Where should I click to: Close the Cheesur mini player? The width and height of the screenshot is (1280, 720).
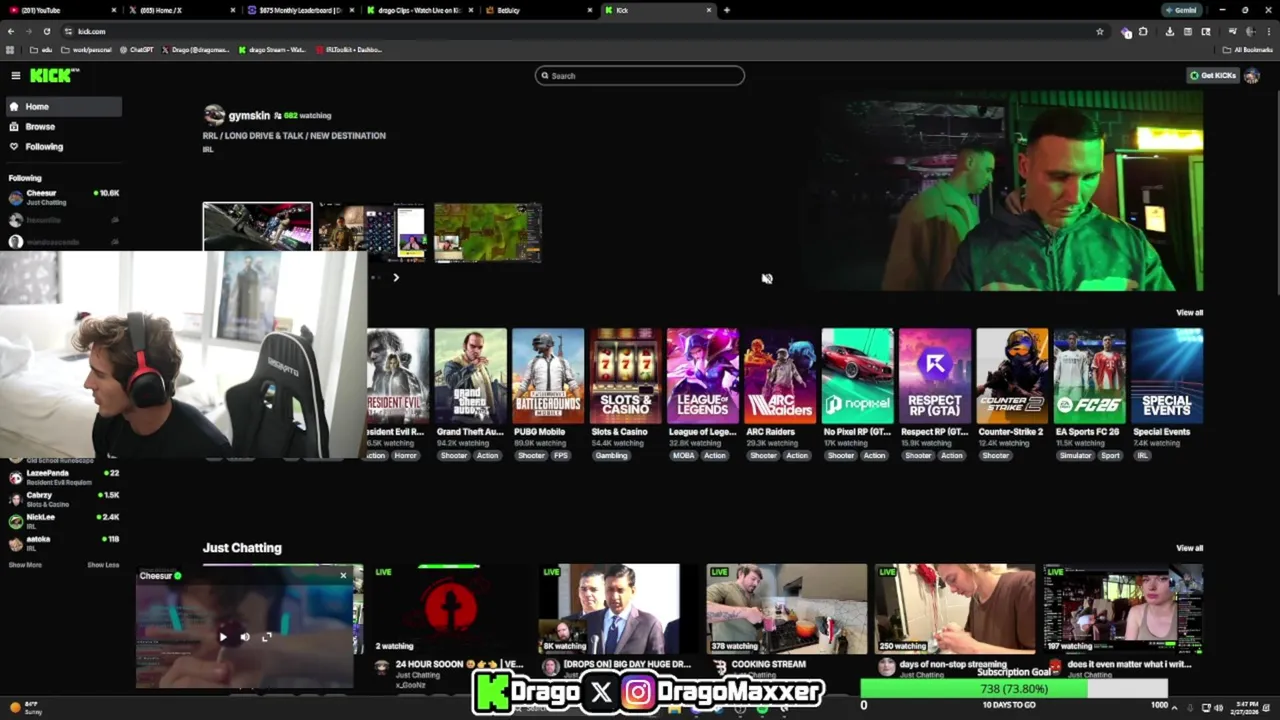pyautogui.click(x=343, y=575)
